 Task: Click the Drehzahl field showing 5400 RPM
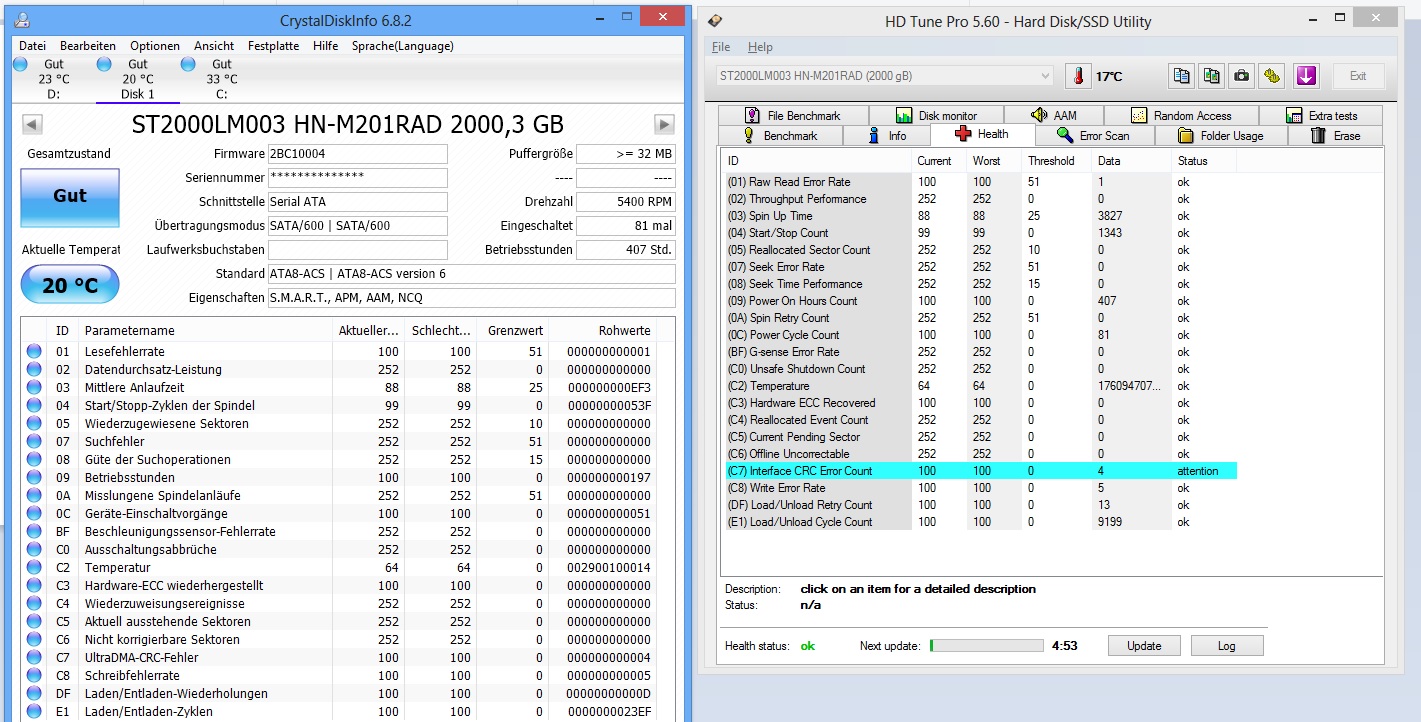click(626, 202)
